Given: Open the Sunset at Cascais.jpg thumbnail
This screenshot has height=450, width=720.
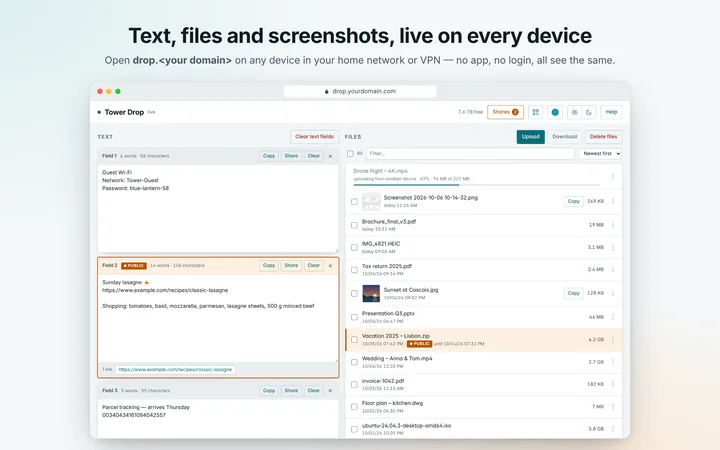Looking at the screenshot, I should coord(371,293).
